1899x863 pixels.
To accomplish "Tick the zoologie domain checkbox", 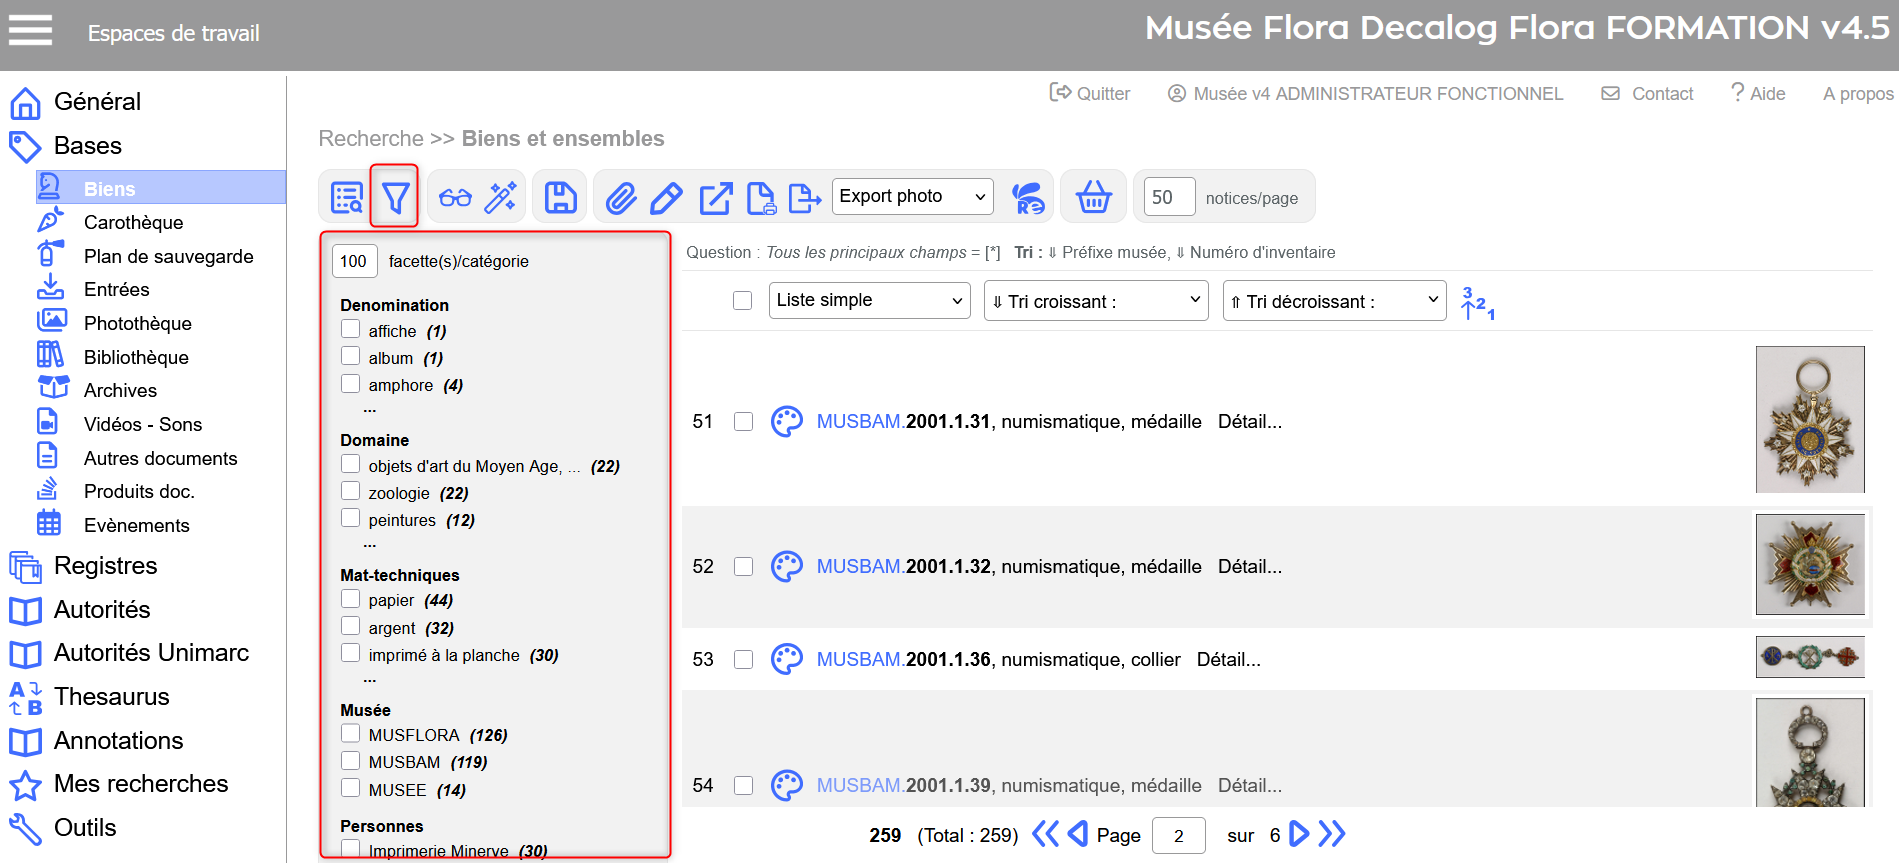I will point(351,491).
